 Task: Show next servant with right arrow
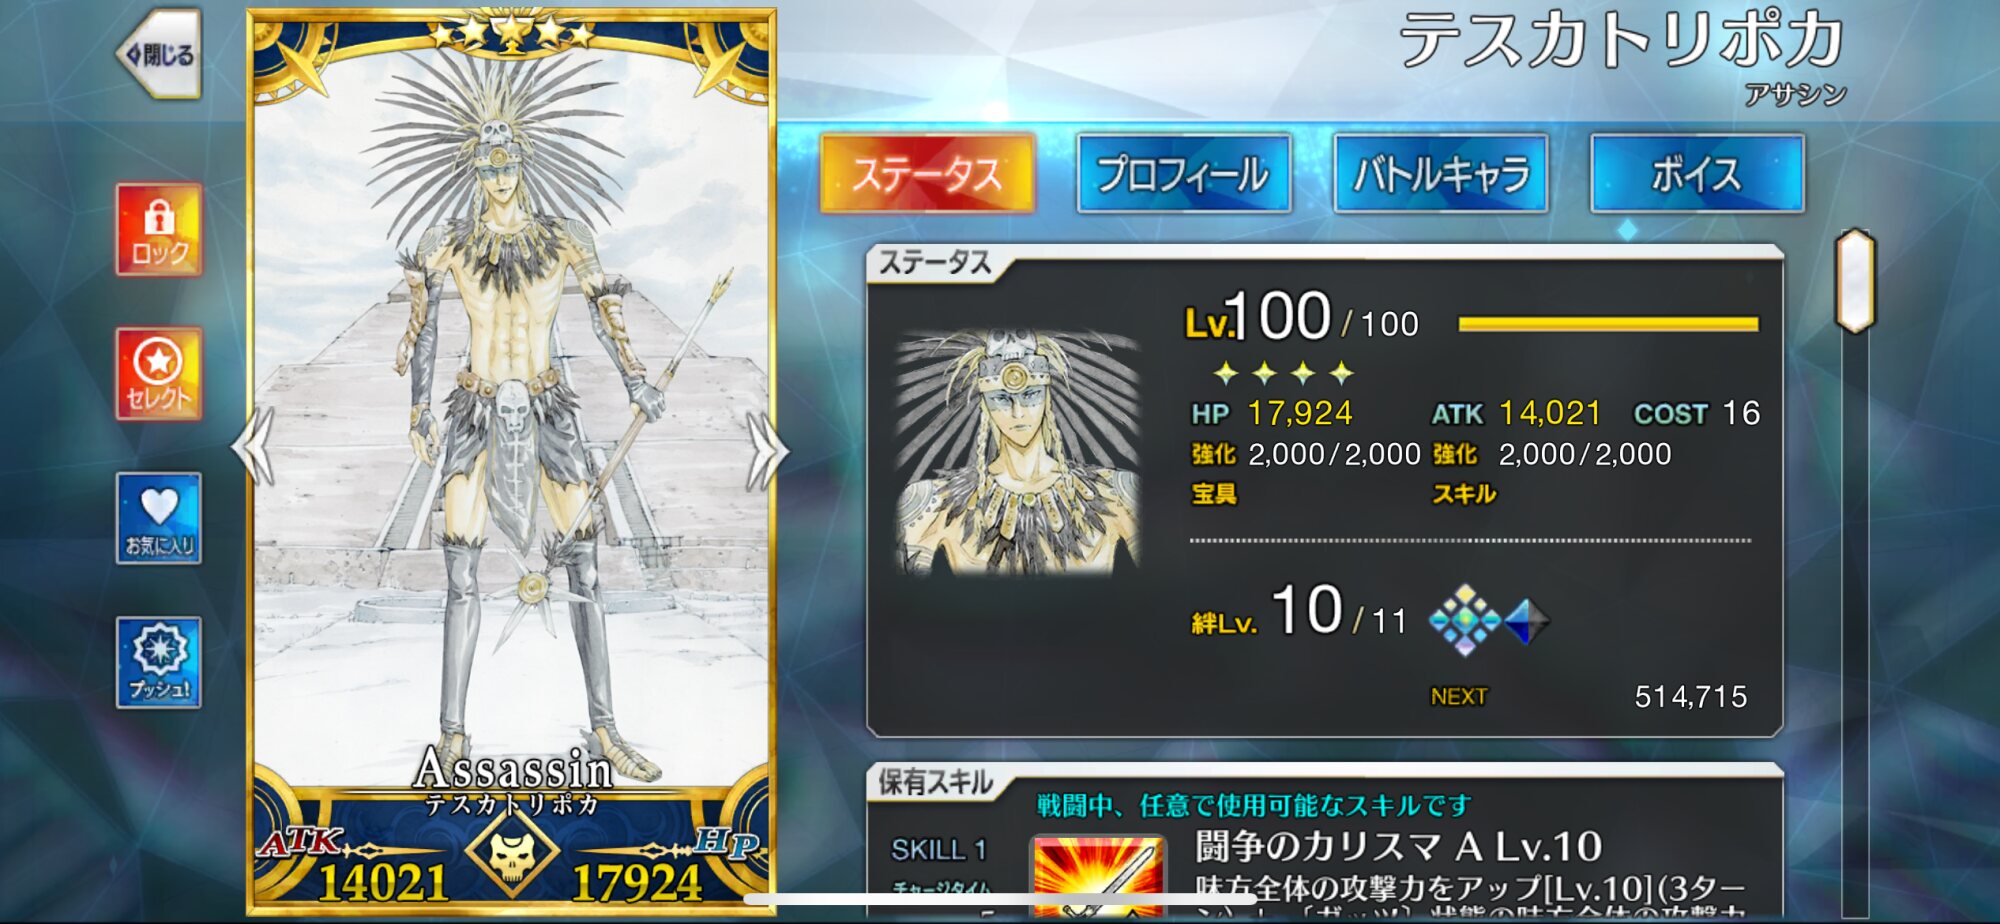pyautogui.click(x=768, y=450)
